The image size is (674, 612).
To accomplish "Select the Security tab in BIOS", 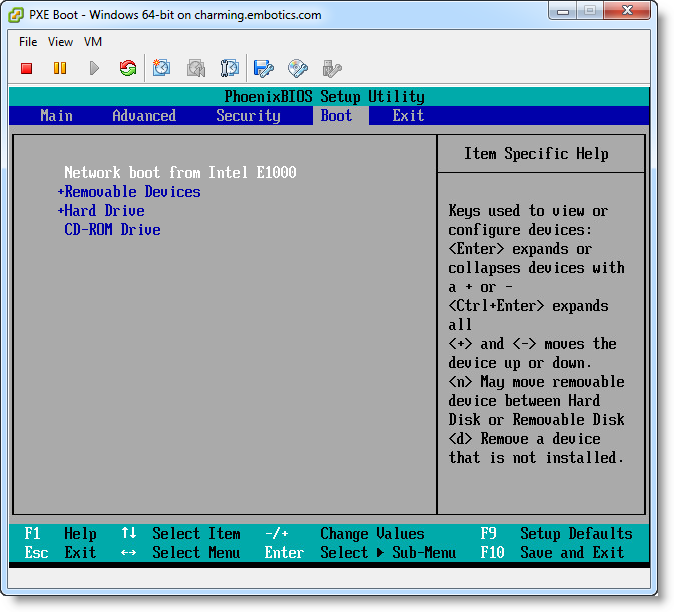I will click(248, 116).
